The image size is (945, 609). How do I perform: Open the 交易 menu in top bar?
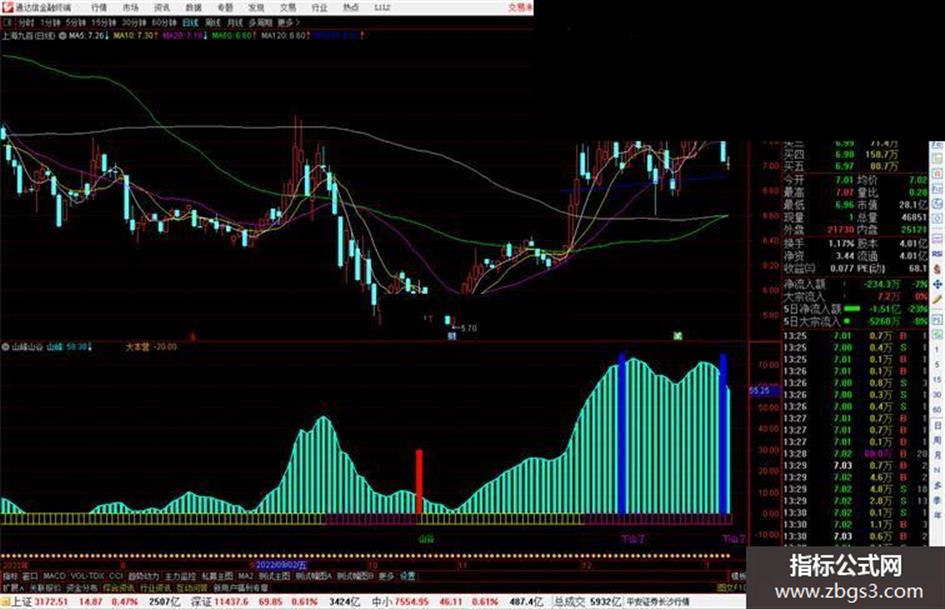coord(287,7)
